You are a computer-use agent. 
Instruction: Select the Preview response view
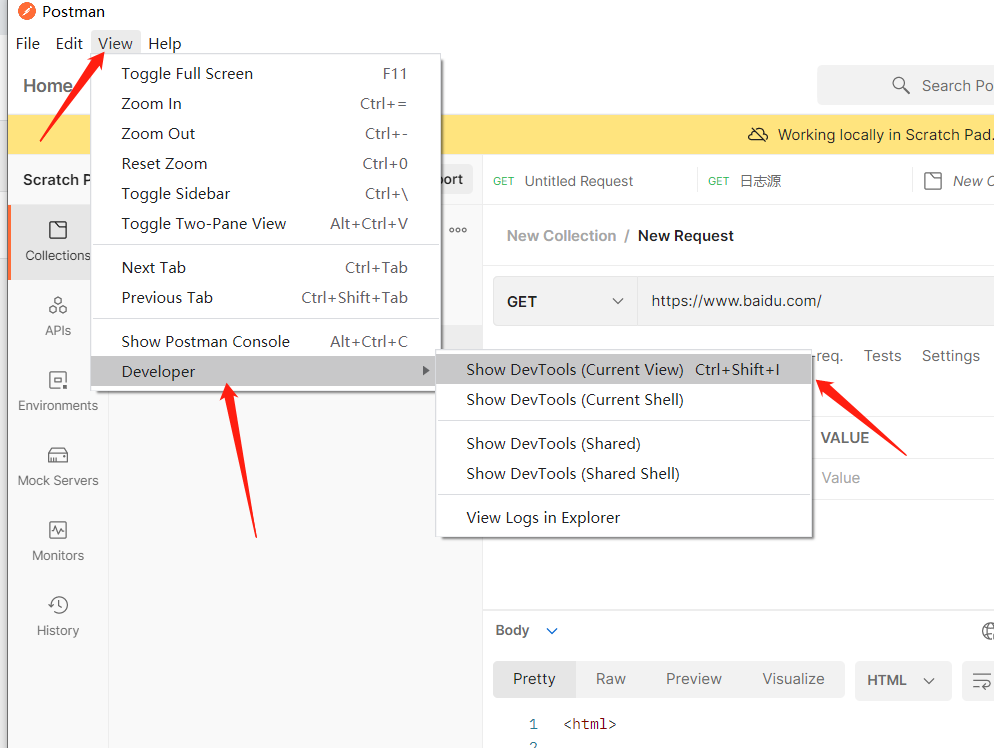[694, 680]
